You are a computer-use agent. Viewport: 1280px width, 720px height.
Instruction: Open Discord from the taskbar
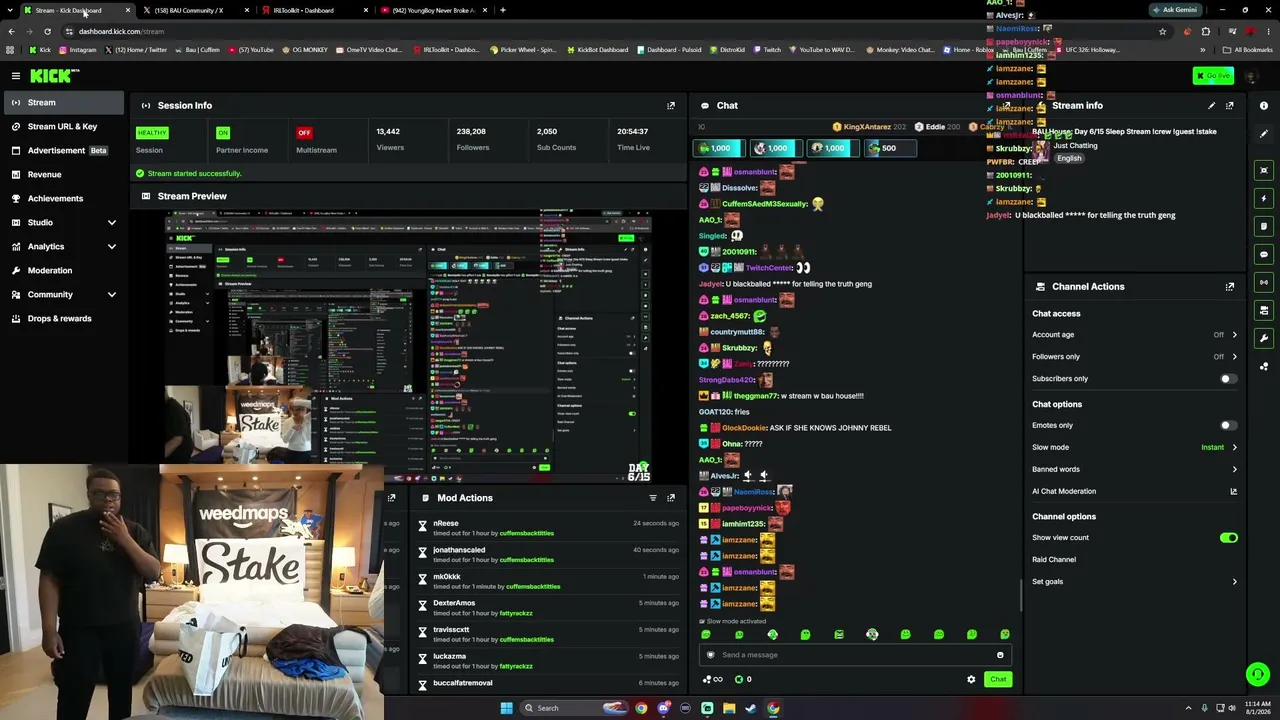(x=663, y=708)
